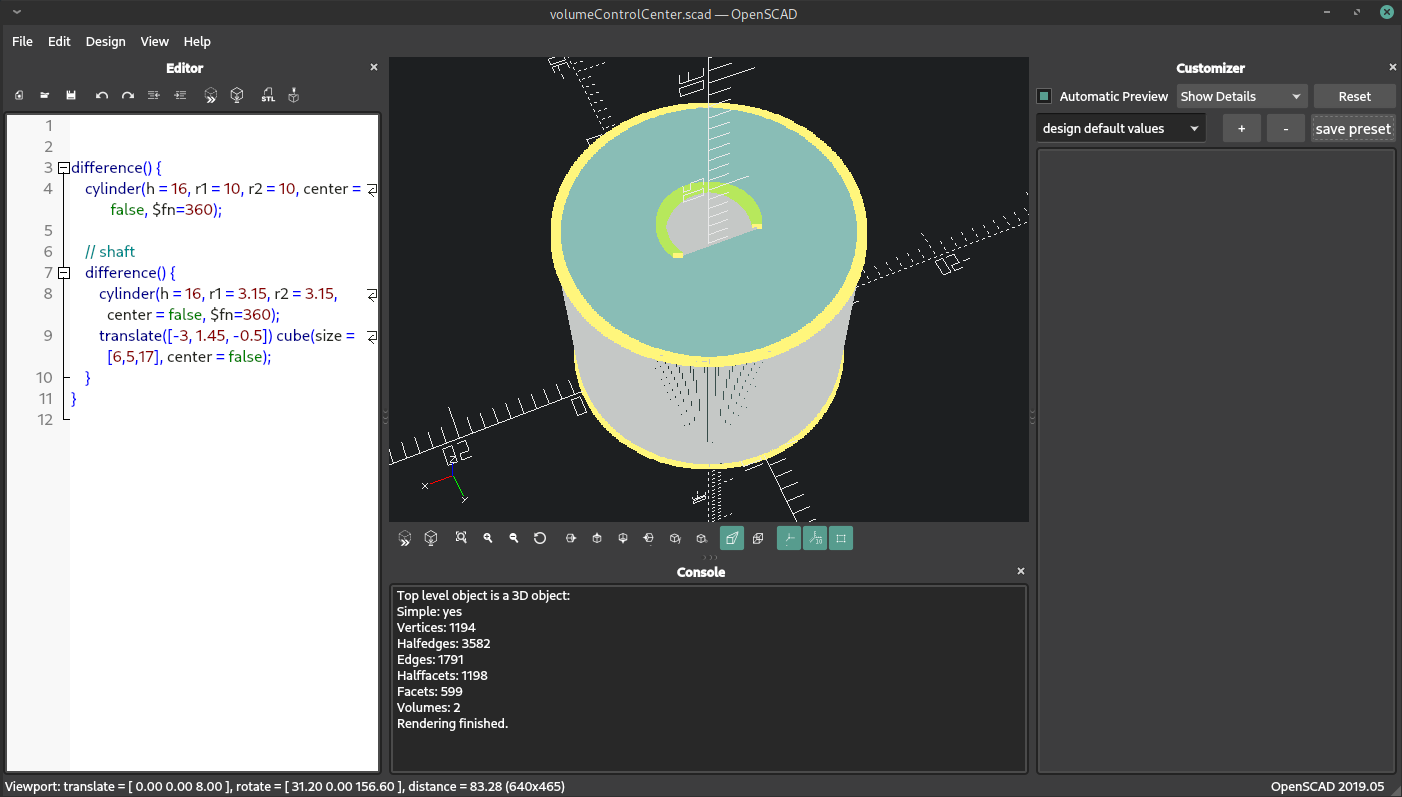The height and width of the screenshot is (797, 1402).
Task: Open the View menu
Action: click(154, 41)
